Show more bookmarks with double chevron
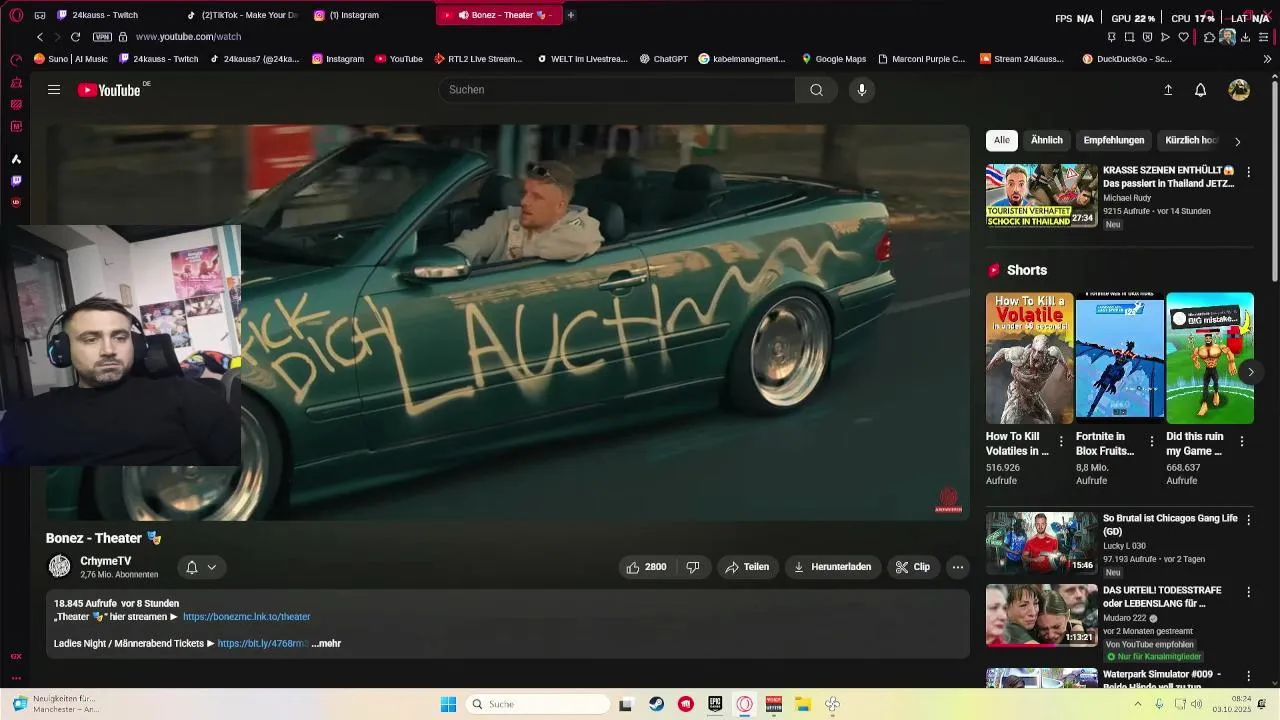The image size is (1280, 720). [1267, 59]
